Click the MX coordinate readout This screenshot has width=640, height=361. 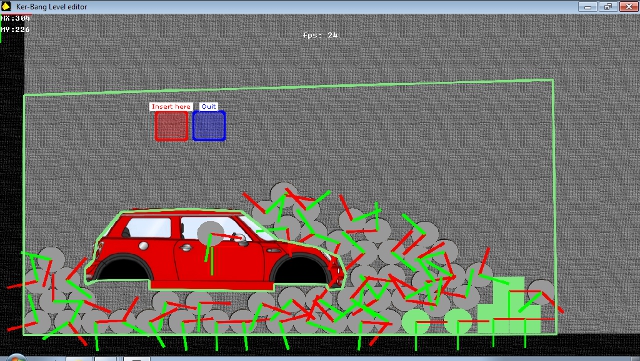(x=15, y=18)
